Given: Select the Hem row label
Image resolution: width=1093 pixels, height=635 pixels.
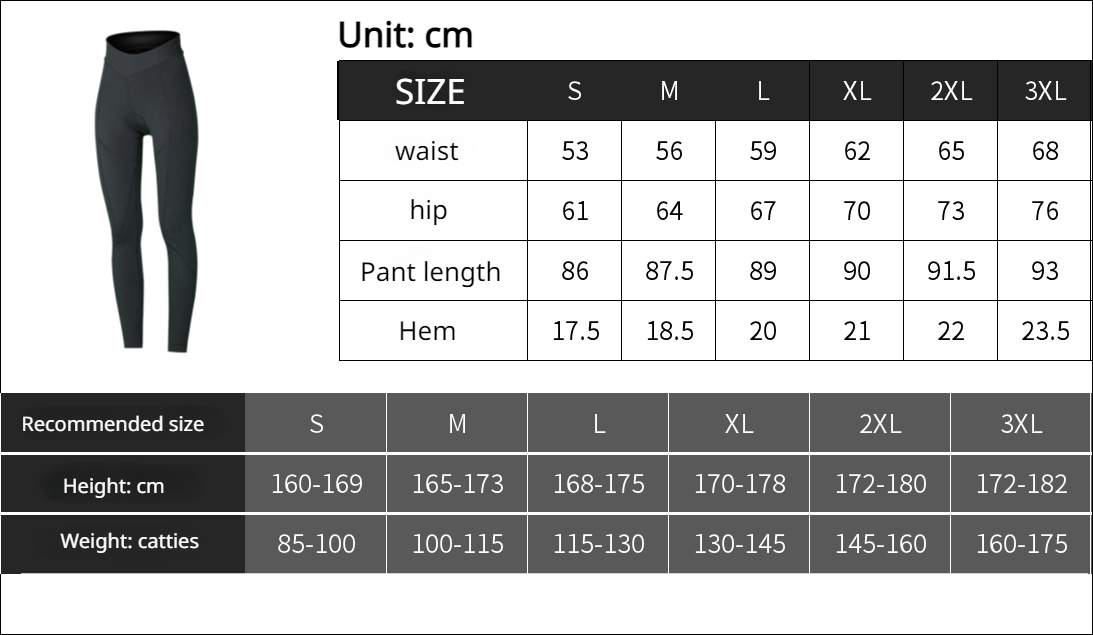Looking at the screenshot, I should pos(427,331).
